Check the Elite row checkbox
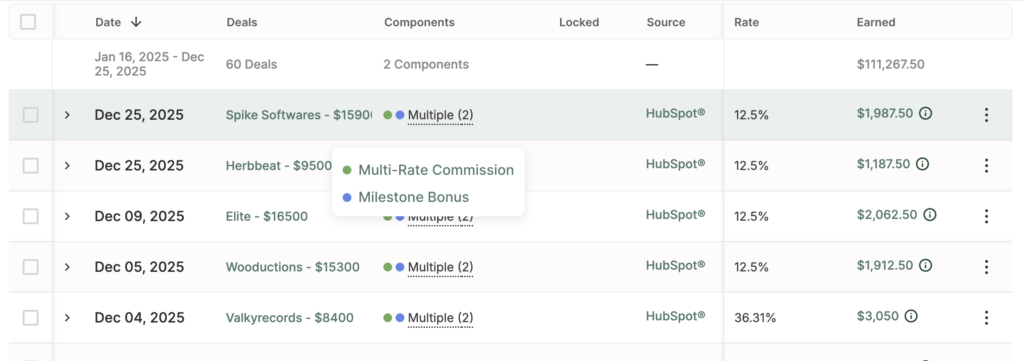The height and width of the screenshot is (361, 1024). pos(31,216)
